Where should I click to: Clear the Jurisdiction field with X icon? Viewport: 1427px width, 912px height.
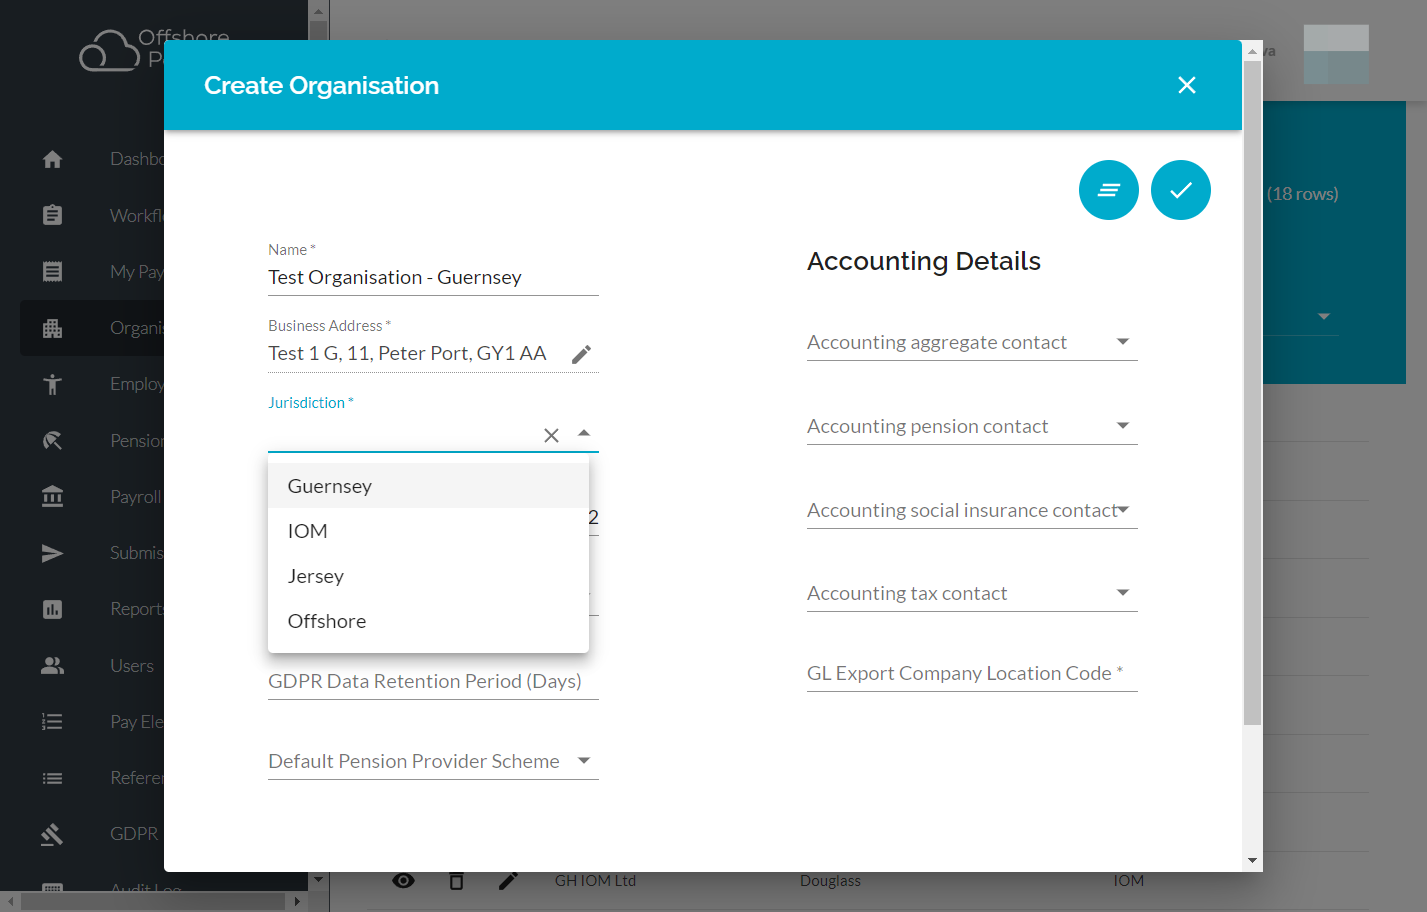click(551, 435)
